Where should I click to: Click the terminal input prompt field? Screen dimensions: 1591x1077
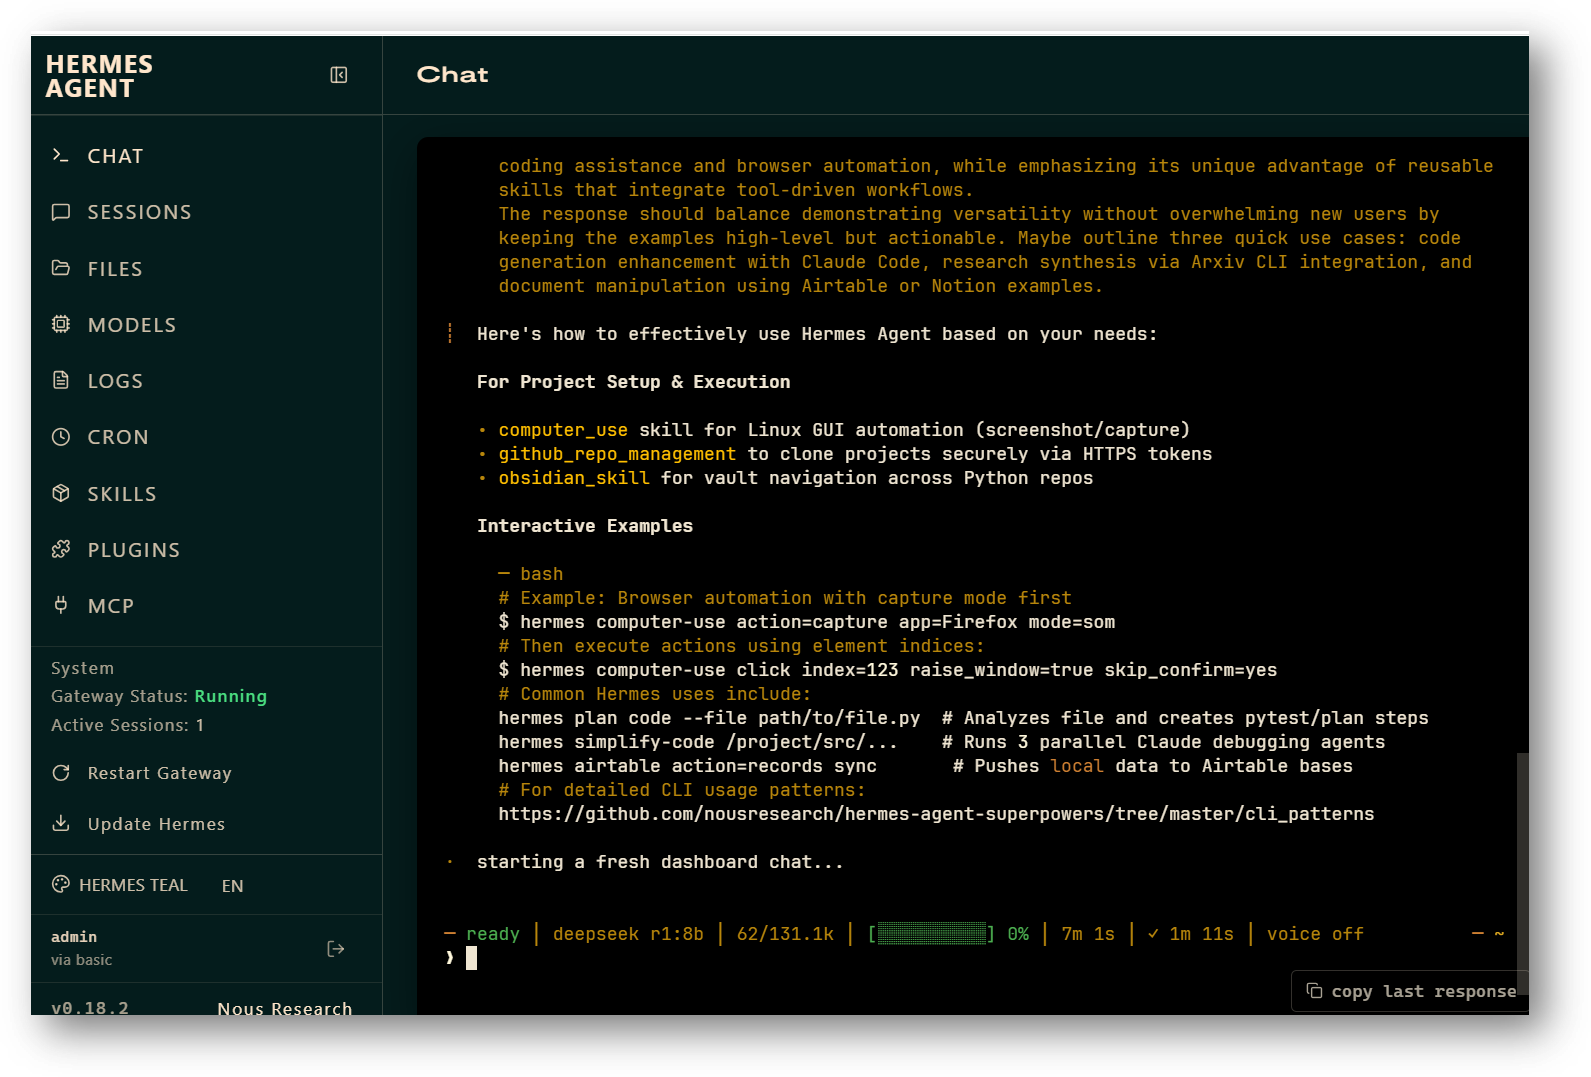click(x=975, y=958)
